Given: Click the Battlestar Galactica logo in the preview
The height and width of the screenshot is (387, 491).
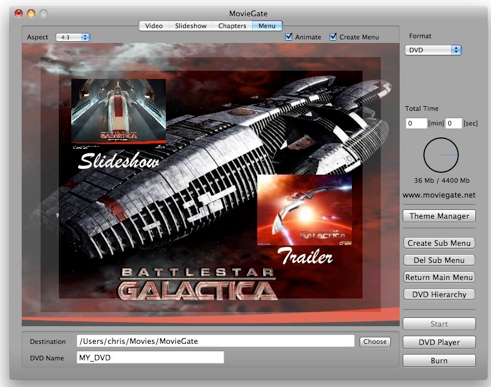Looking at the screenshot, I should click(x=198, y=283).
